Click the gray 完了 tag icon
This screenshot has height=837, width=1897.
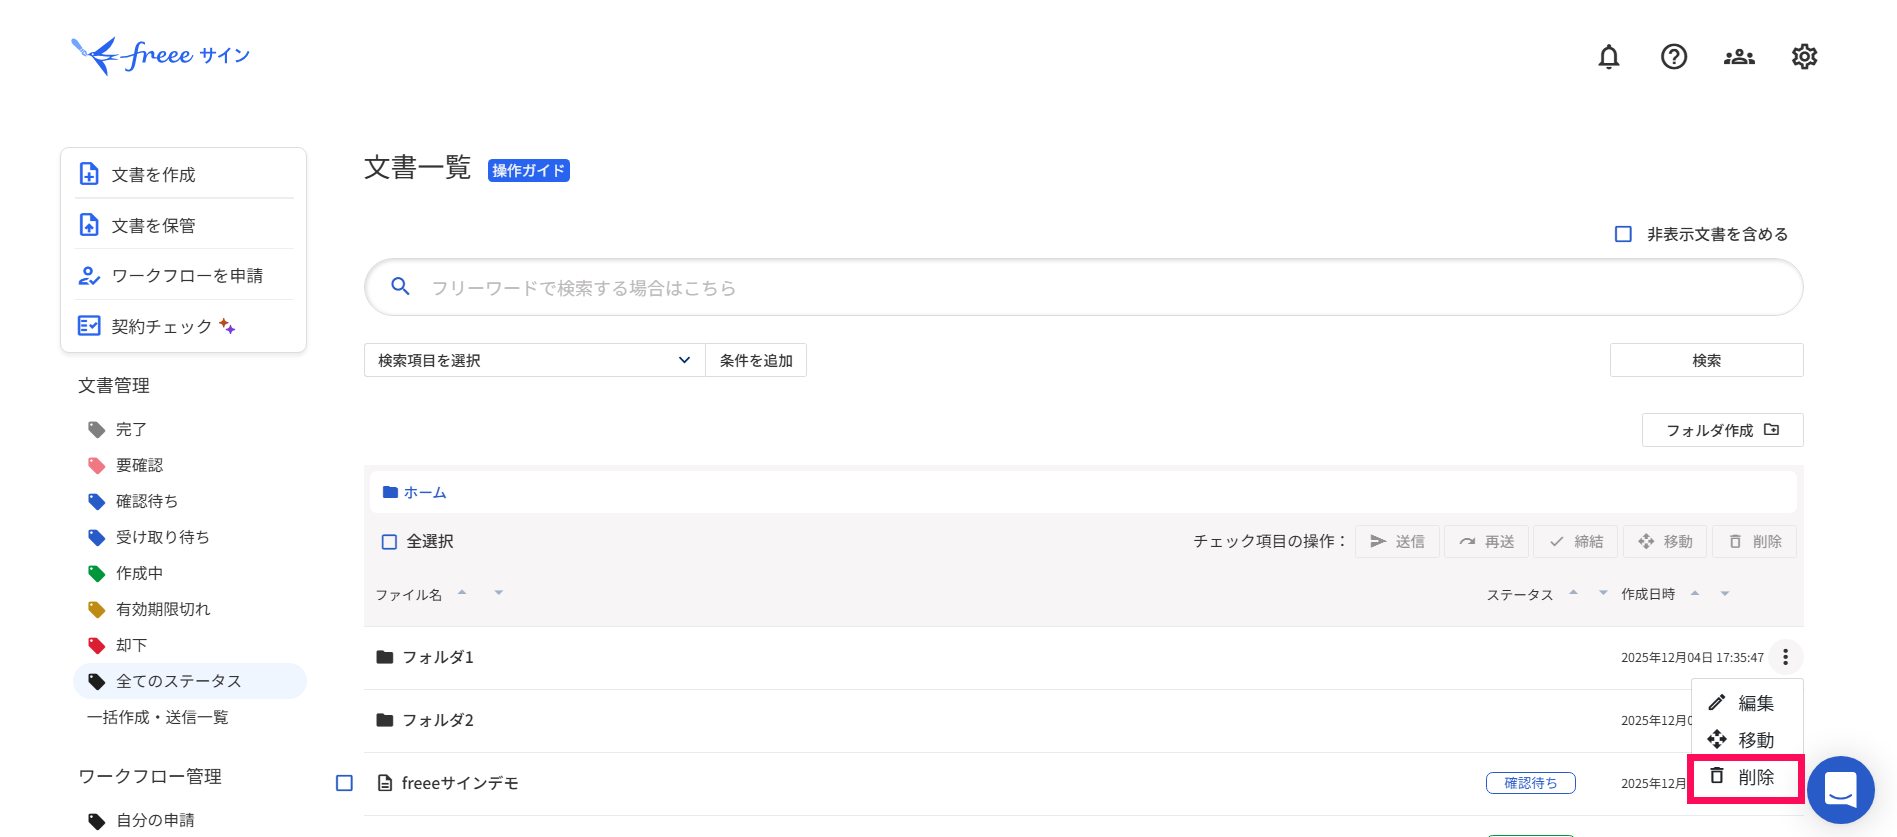pos(97,430)
